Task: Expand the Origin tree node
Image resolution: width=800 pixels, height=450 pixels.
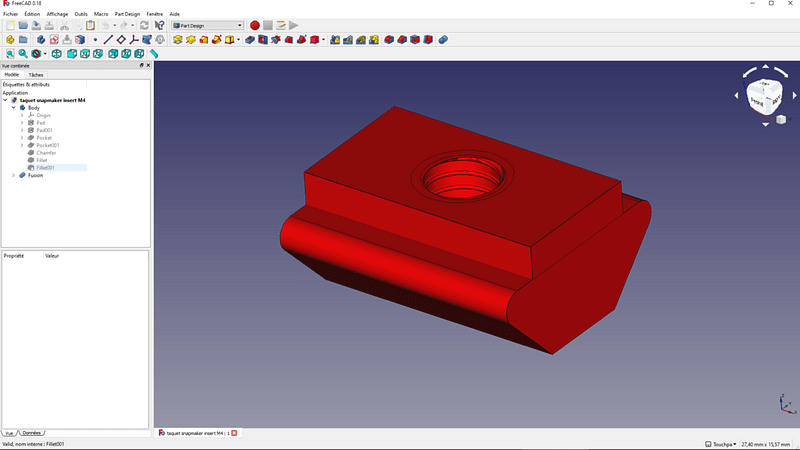Action: 22,115
